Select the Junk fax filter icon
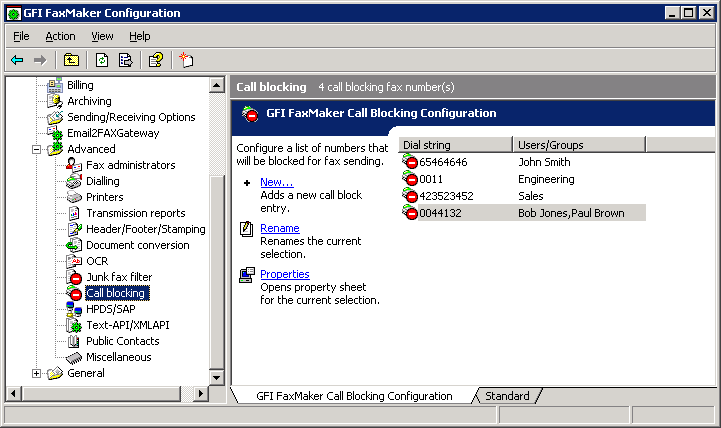The width and height of the screenshot is (721, 428). coord(74,277)
